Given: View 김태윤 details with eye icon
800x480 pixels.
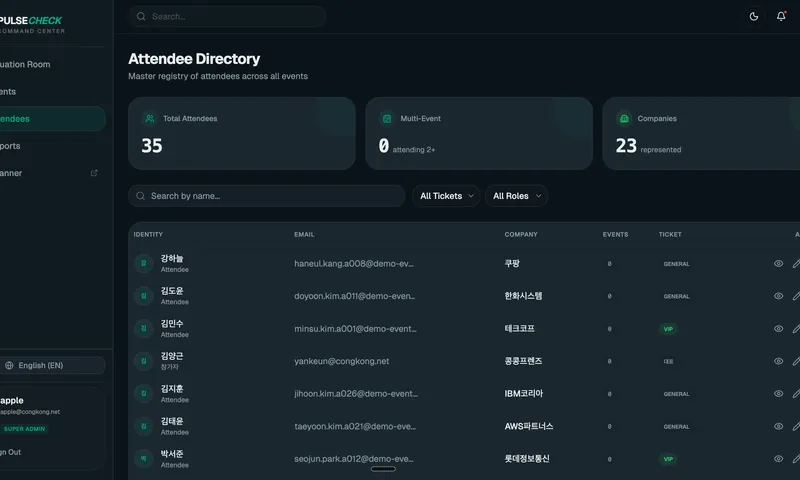Looking at the screenshot, I should (778, 426).
